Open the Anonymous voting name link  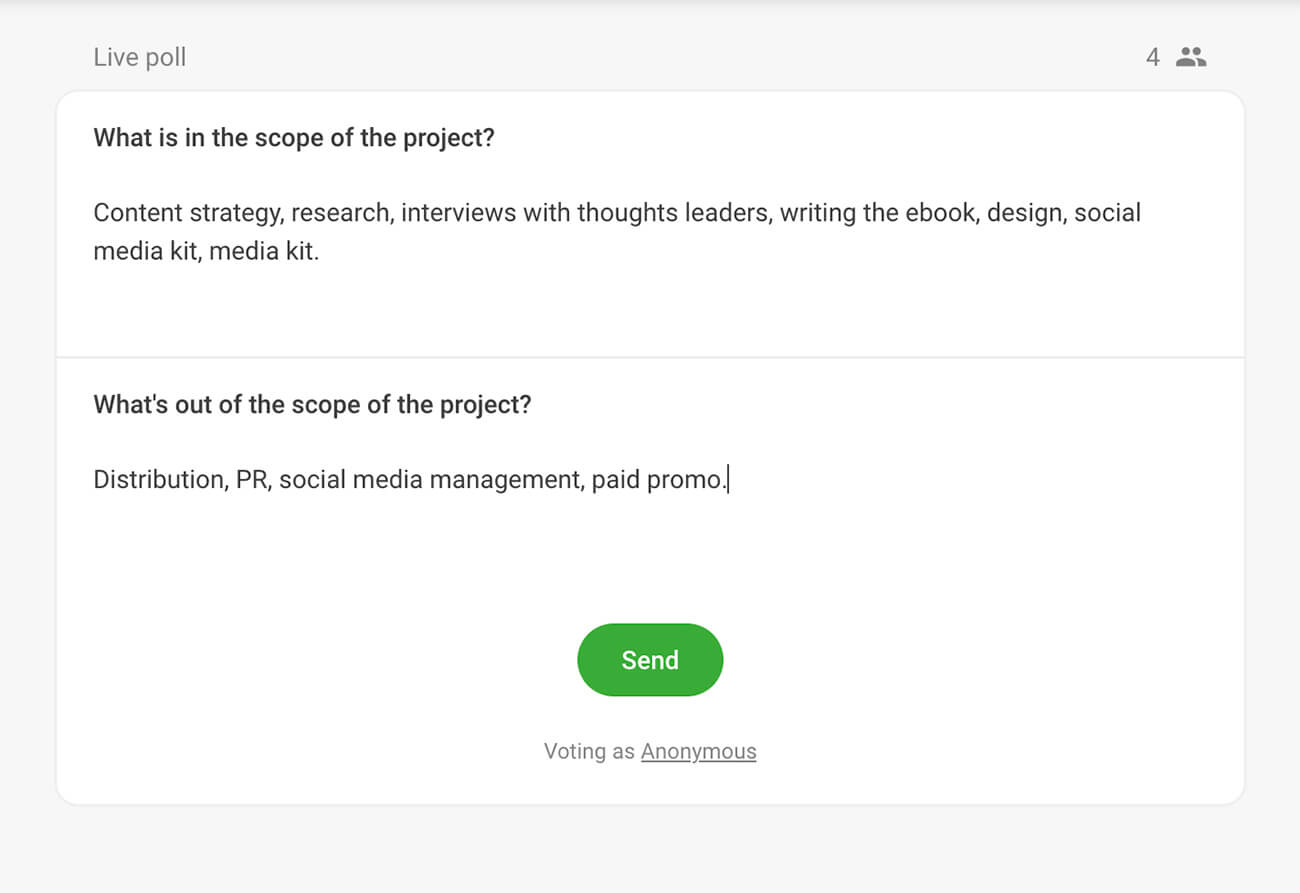[698, 751]
